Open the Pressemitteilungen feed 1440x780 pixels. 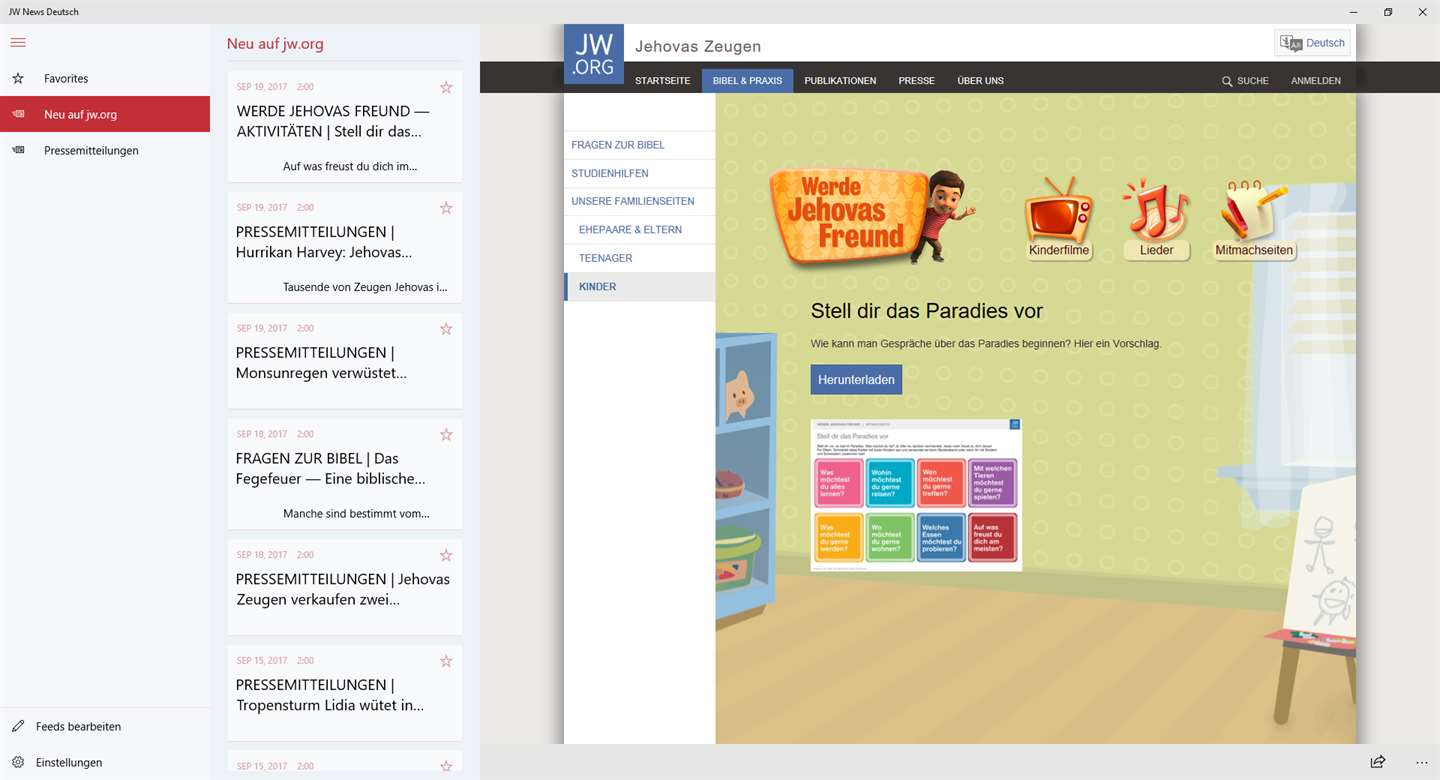tap(105, 150)
